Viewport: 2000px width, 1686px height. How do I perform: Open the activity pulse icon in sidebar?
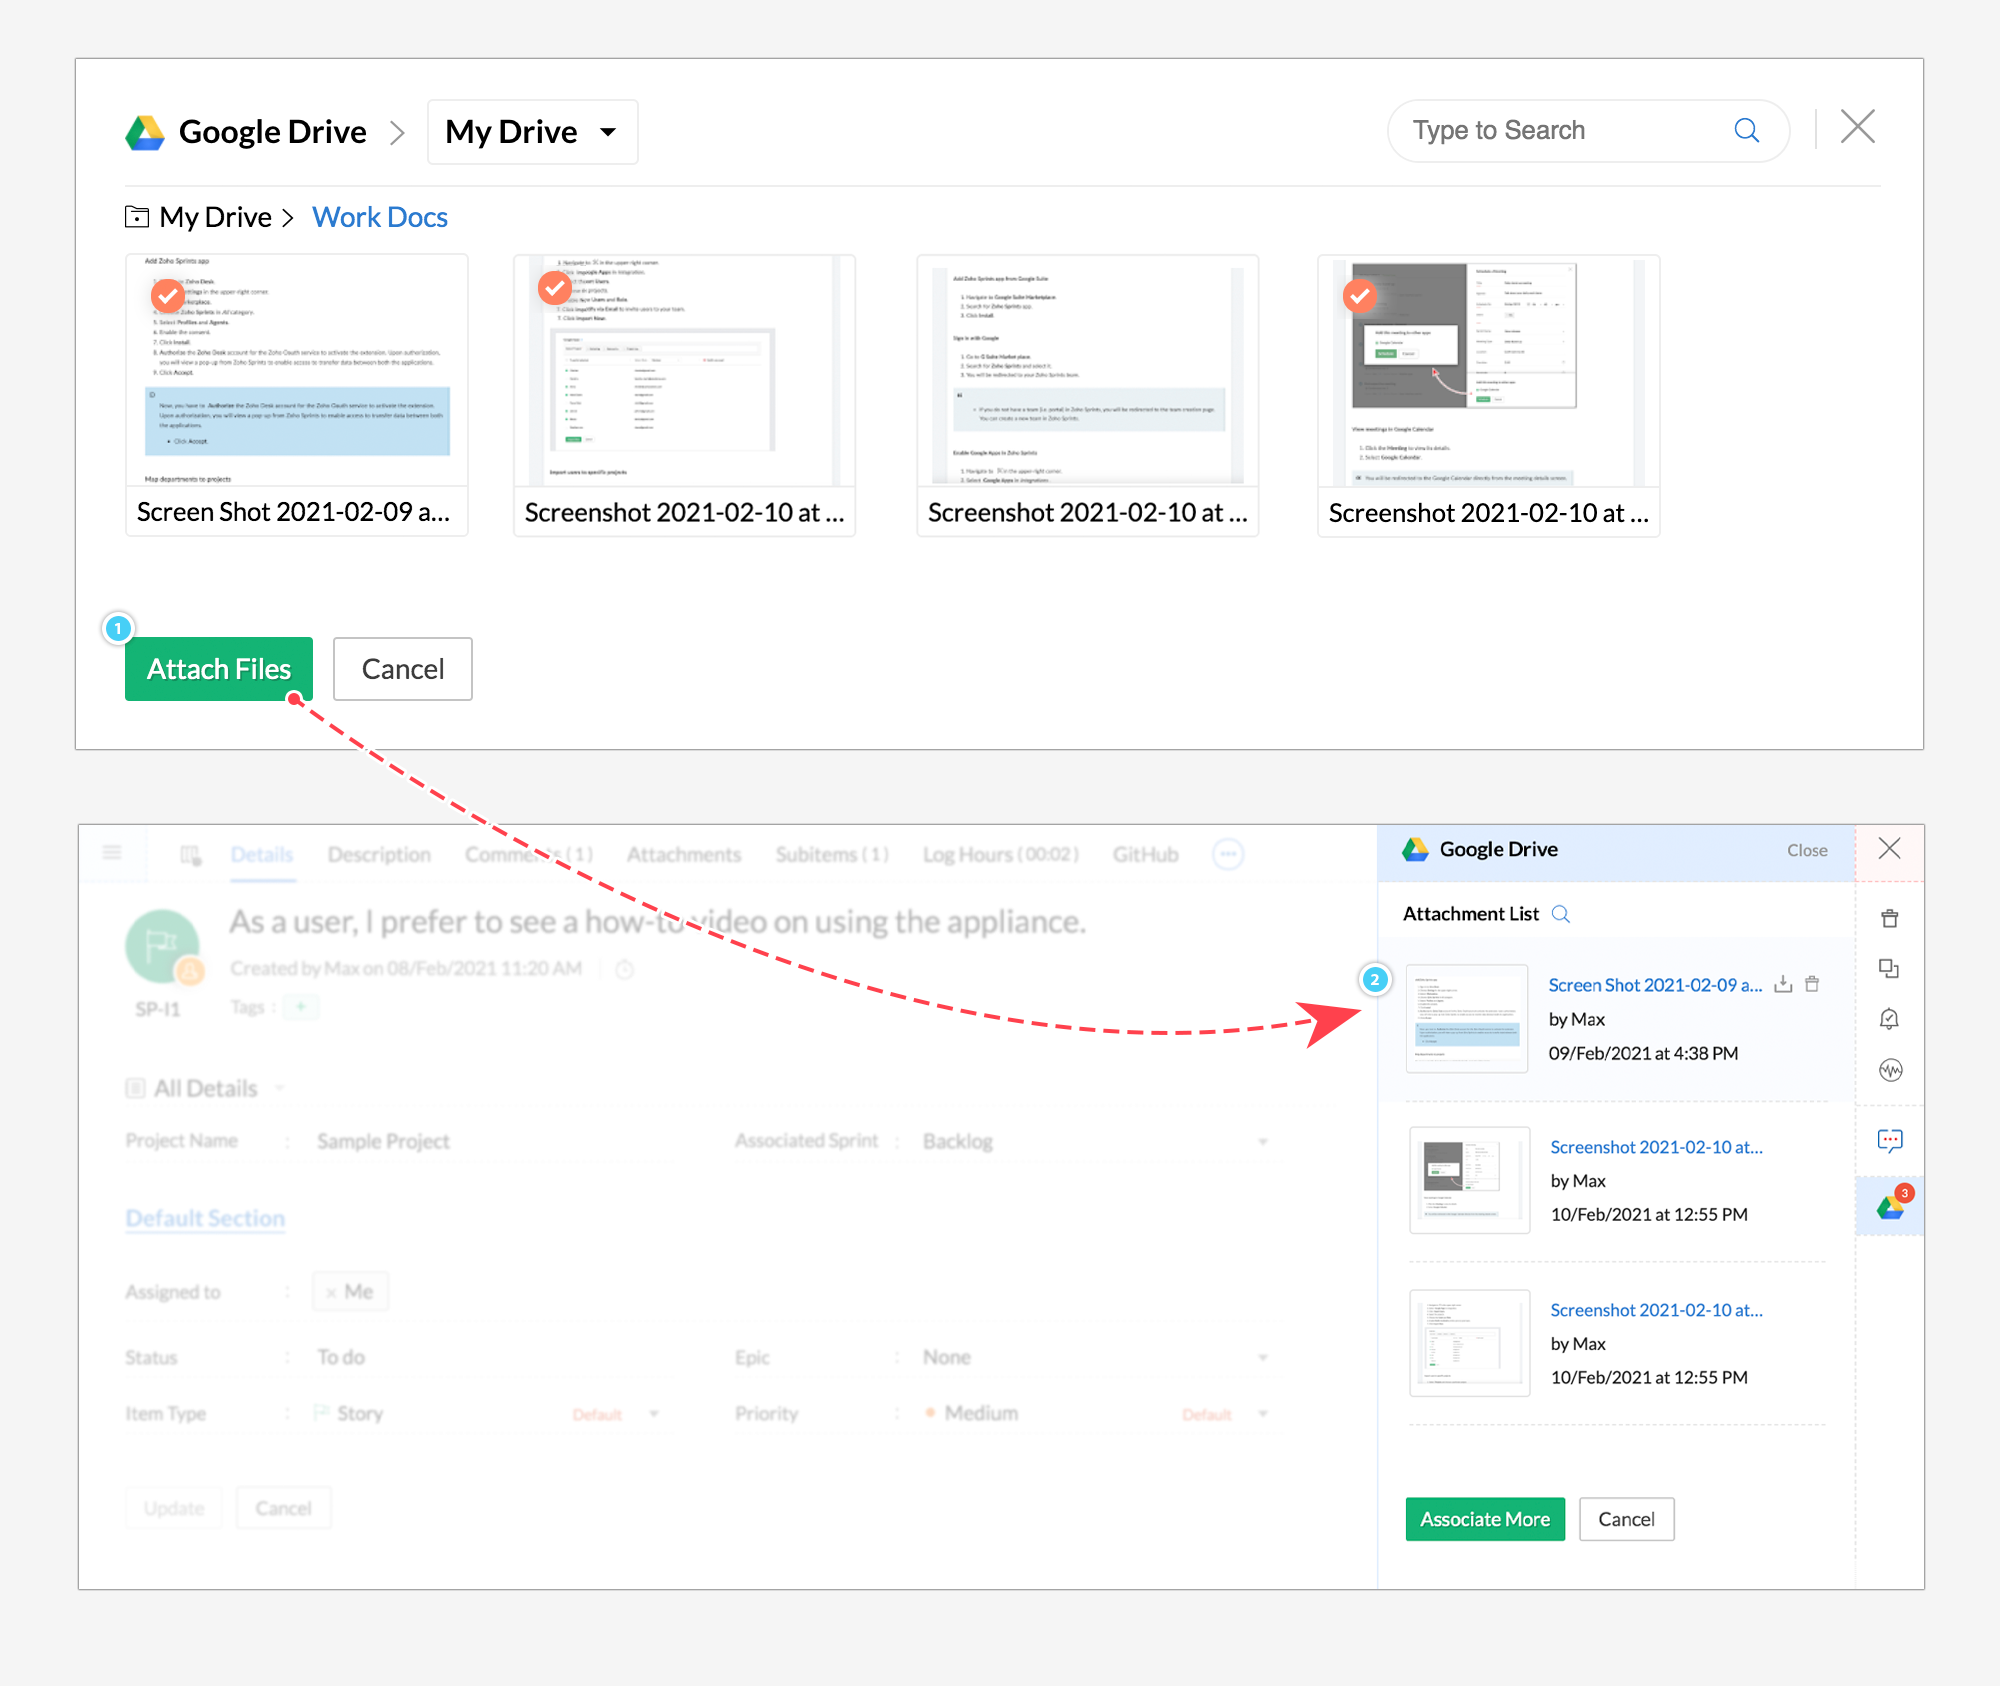[x=1889, y=1070]
